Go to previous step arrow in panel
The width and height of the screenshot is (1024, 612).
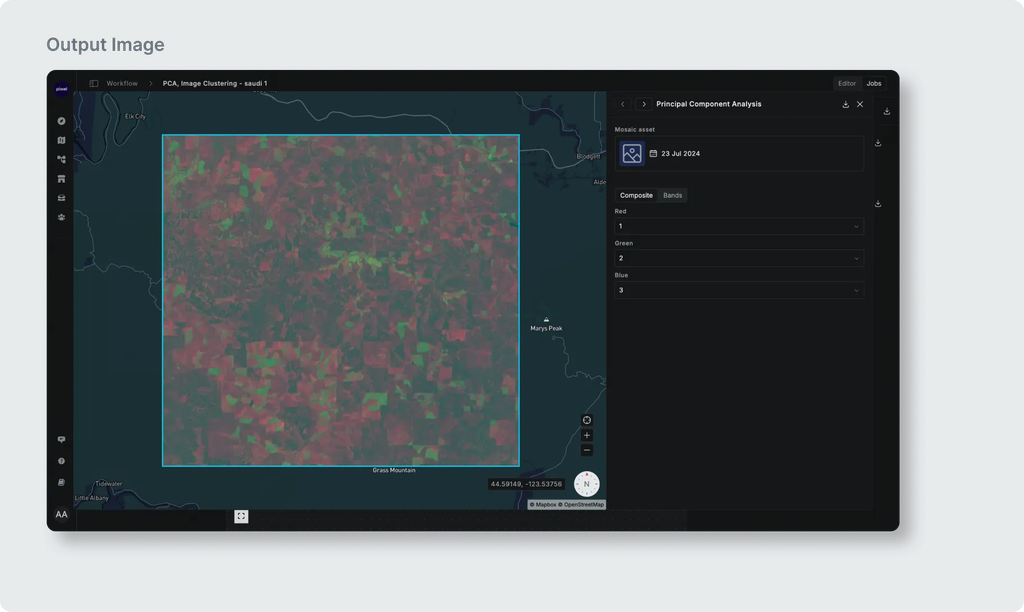(x=622, y=105)
